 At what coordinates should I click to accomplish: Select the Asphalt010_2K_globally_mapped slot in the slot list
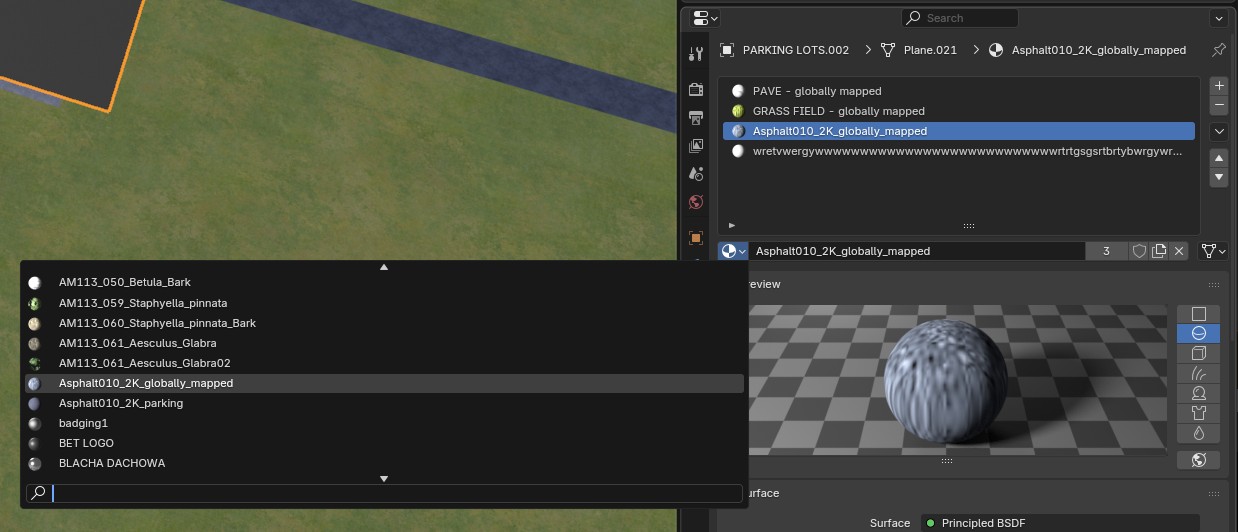point(959,131)
